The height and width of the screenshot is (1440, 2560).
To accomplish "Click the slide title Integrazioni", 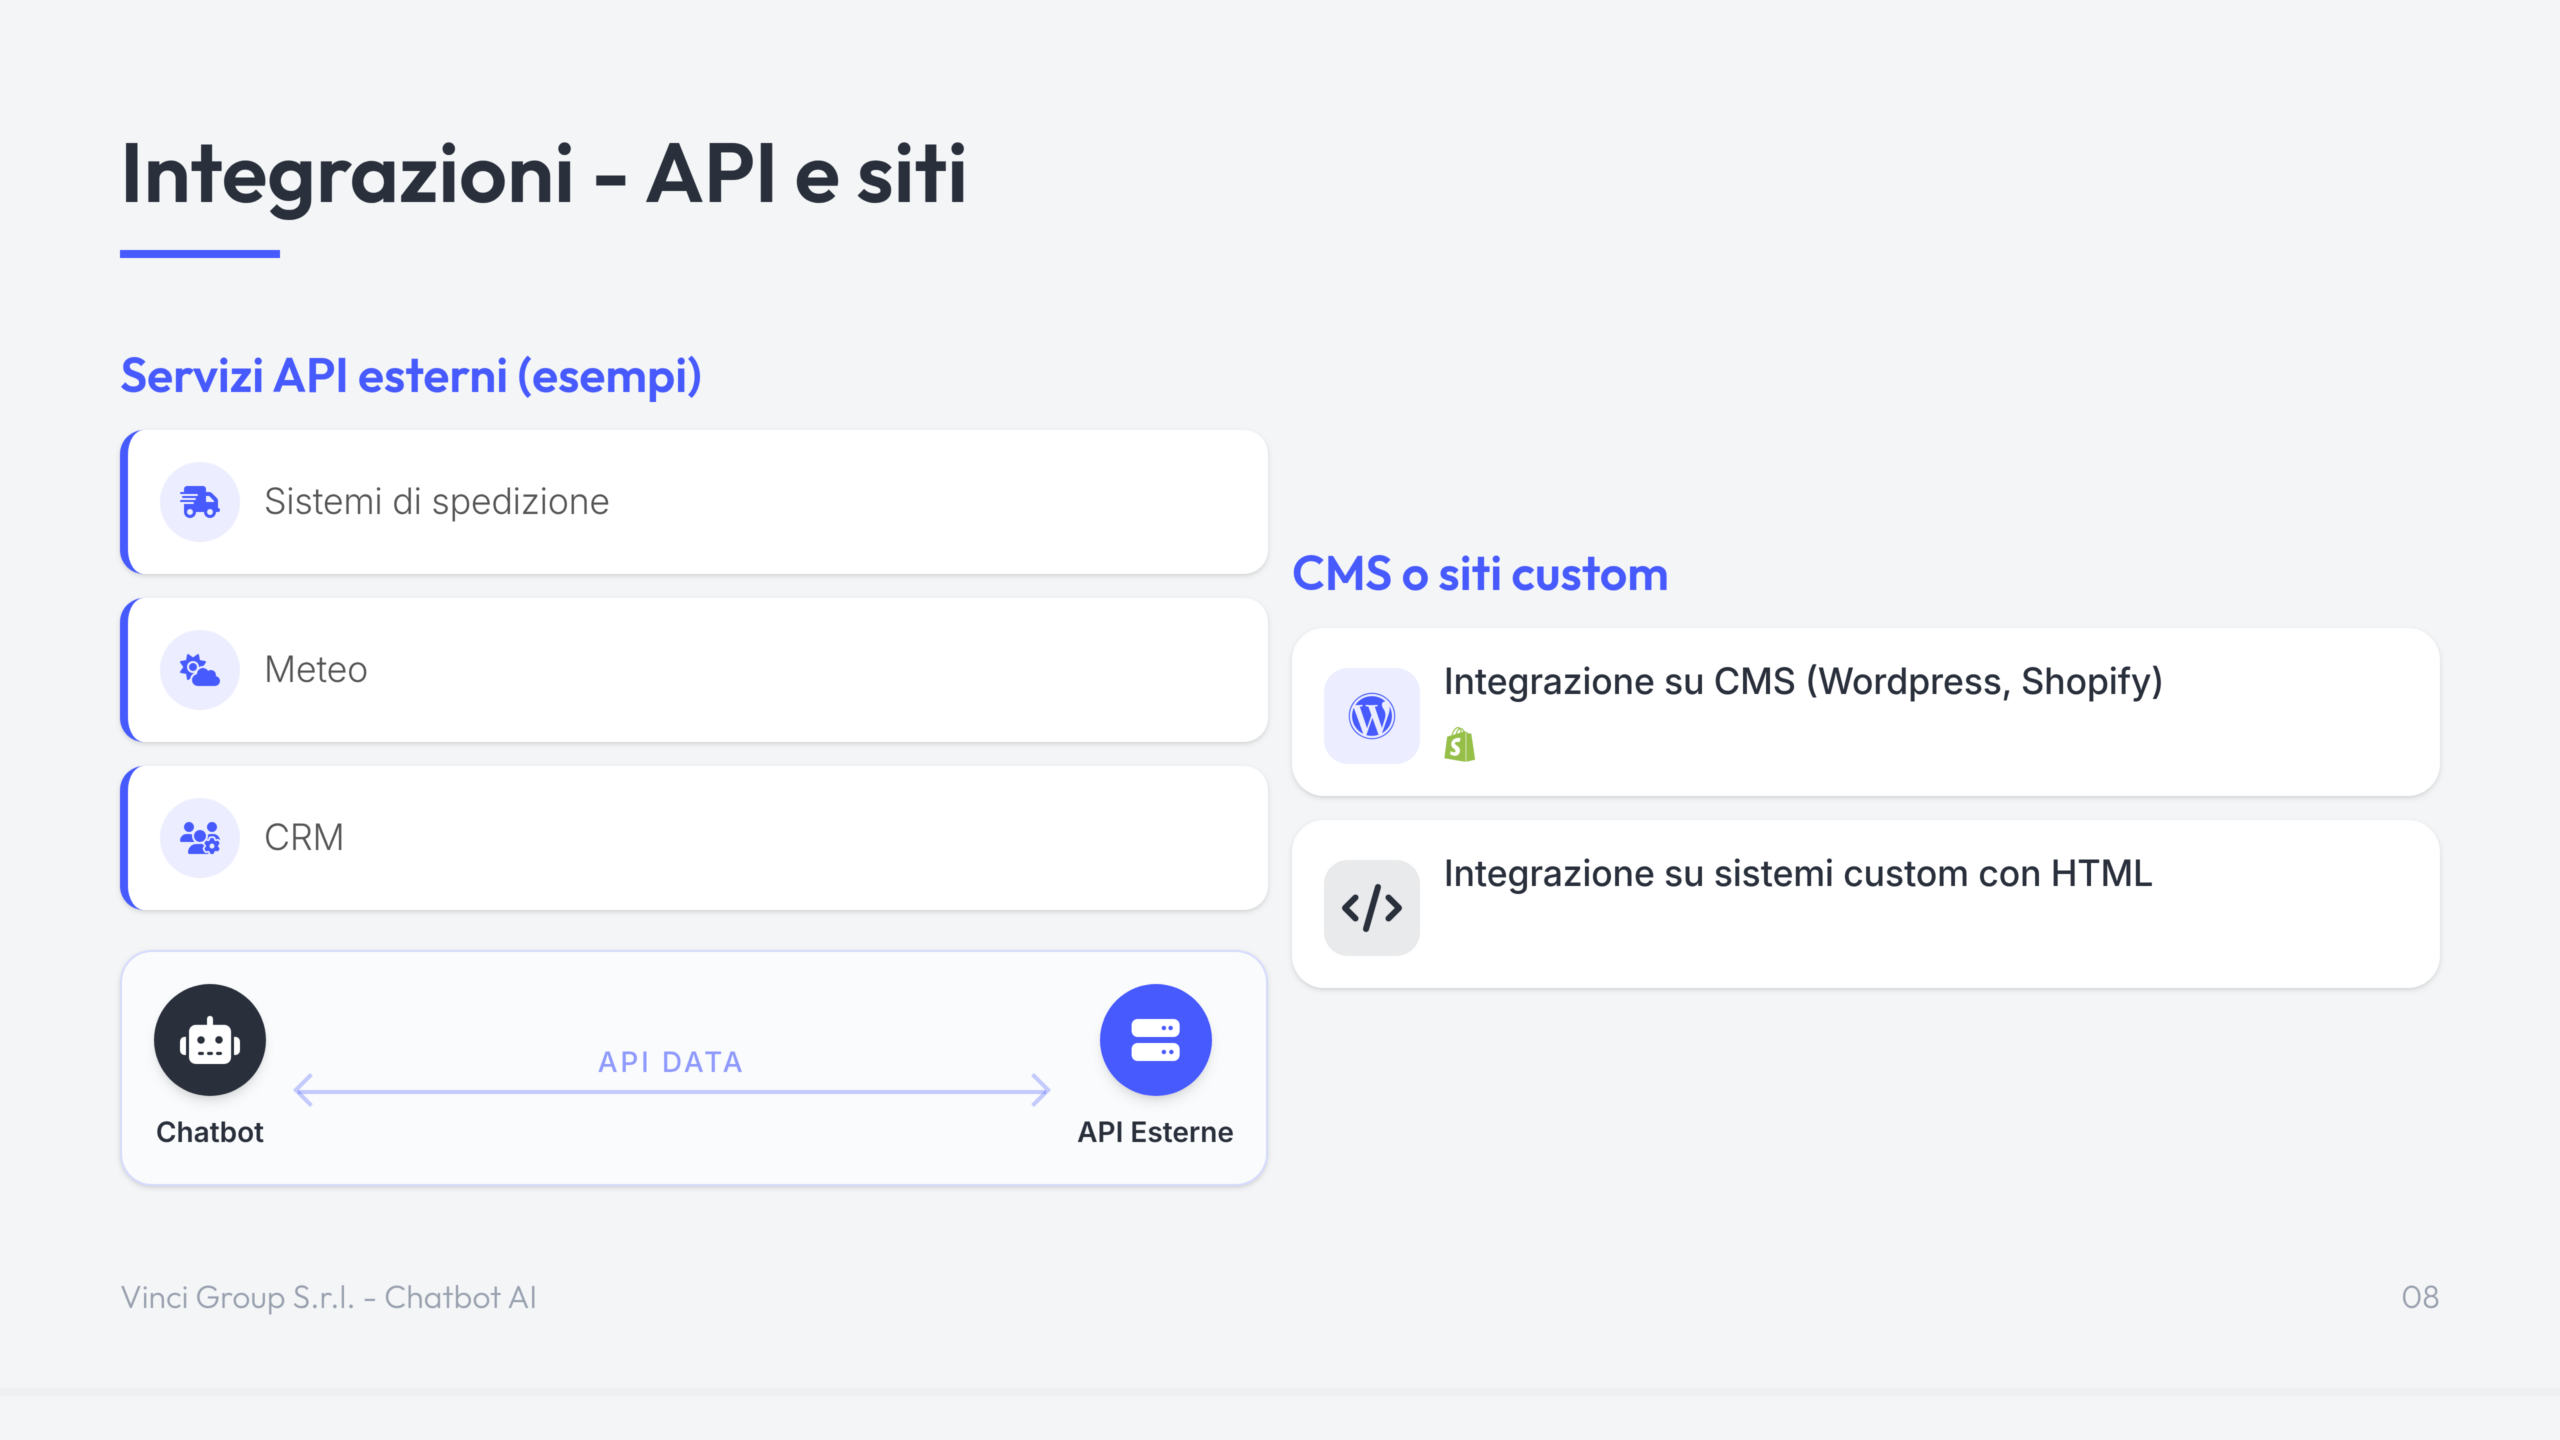I will click(x=543, y=175).
